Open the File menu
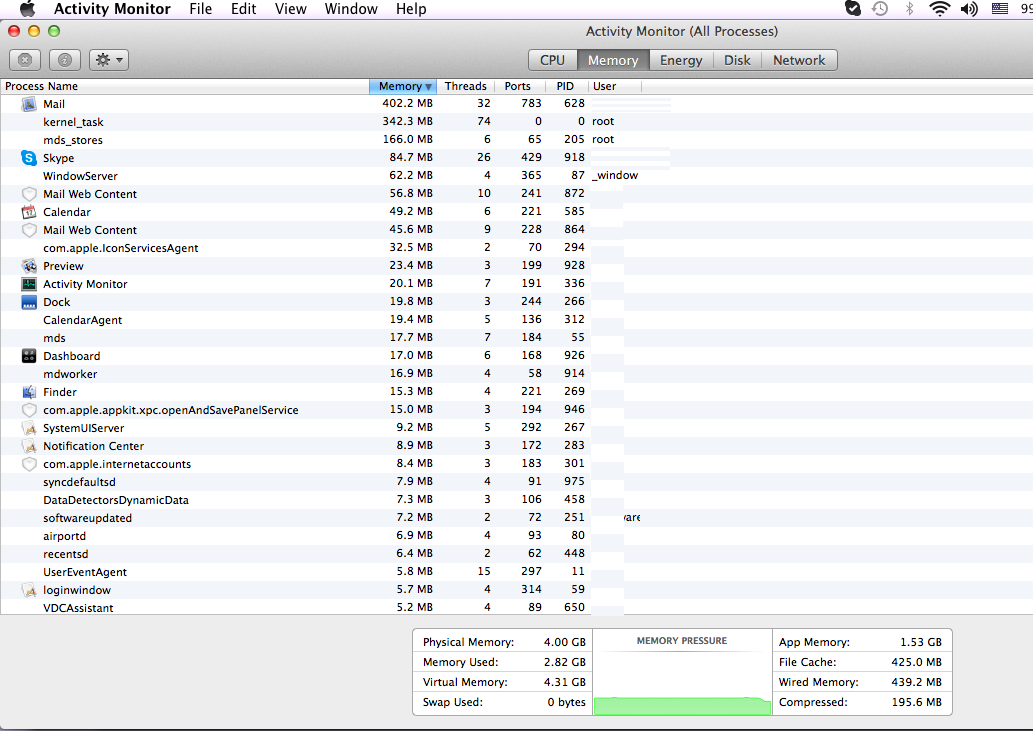Viewport: 1033px width, 731px height. click(201, 9)
